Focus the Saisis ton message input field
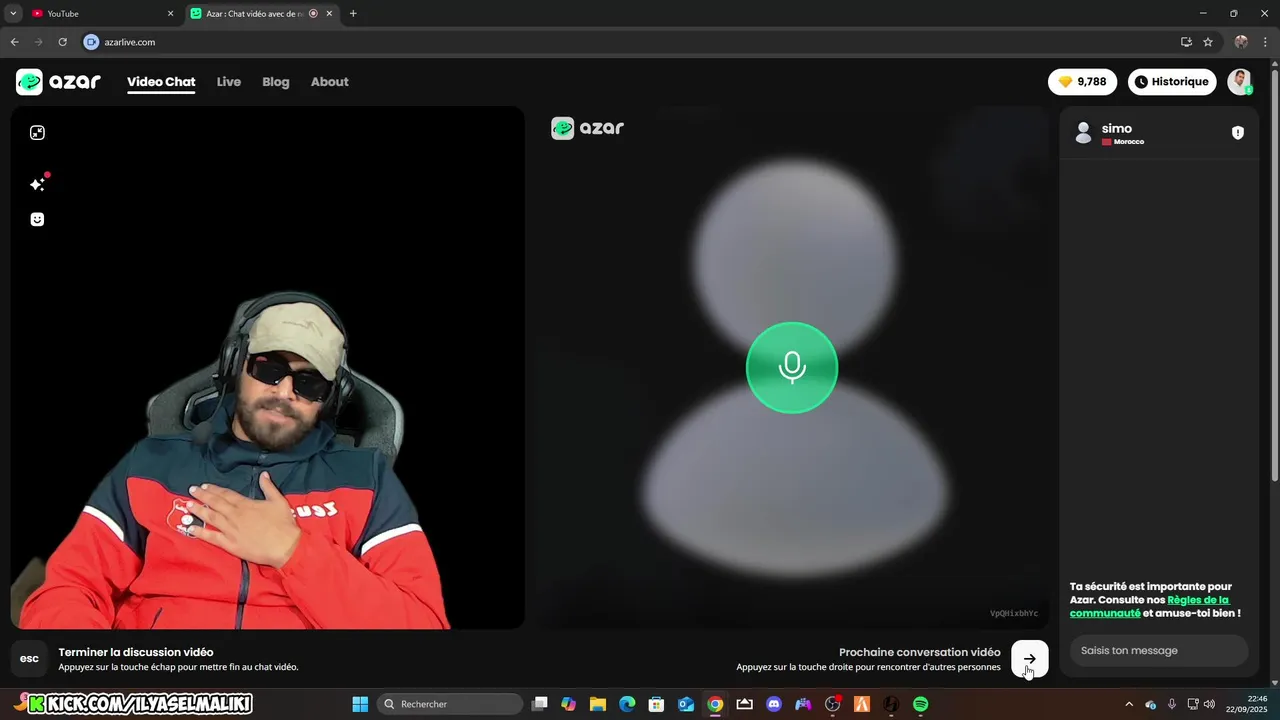 [x=1159, y=651]
